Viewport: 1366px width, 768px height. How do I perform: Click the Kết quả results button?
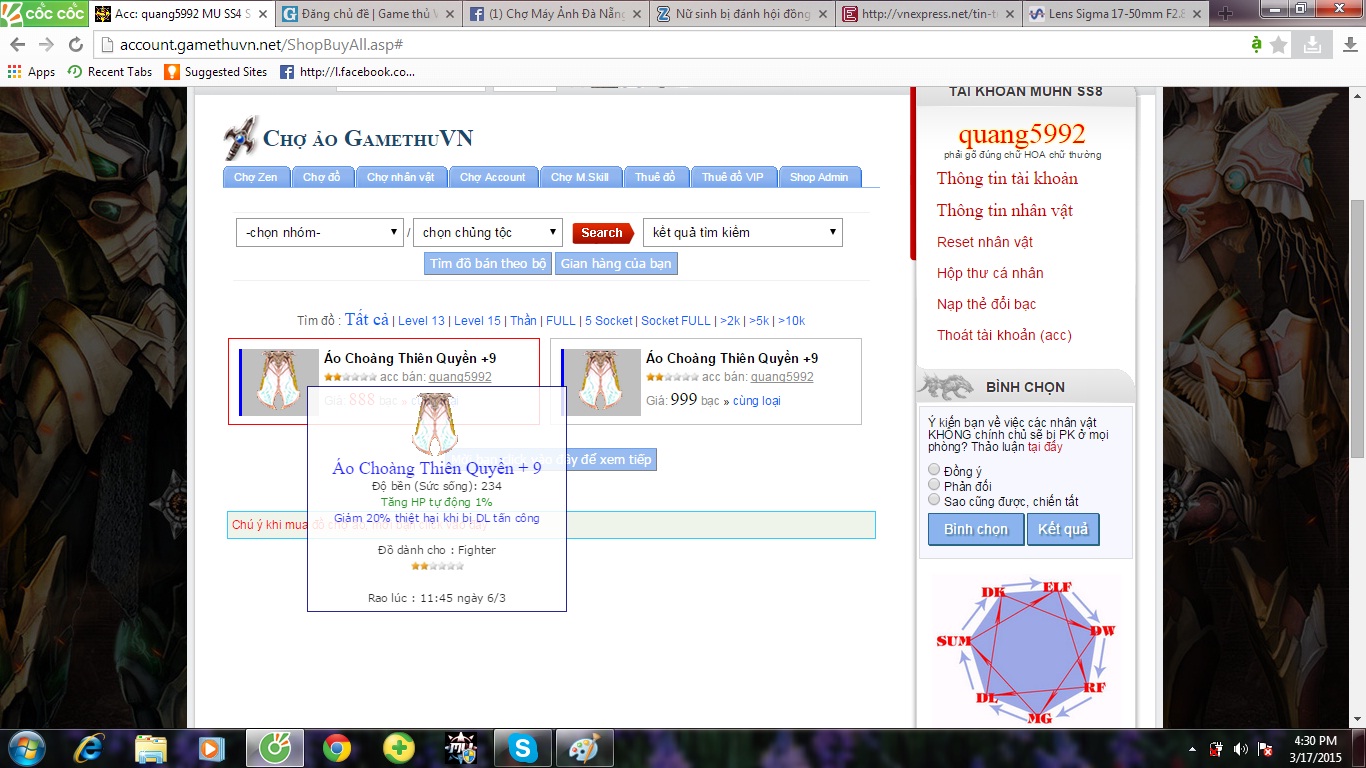point(1063,529)
